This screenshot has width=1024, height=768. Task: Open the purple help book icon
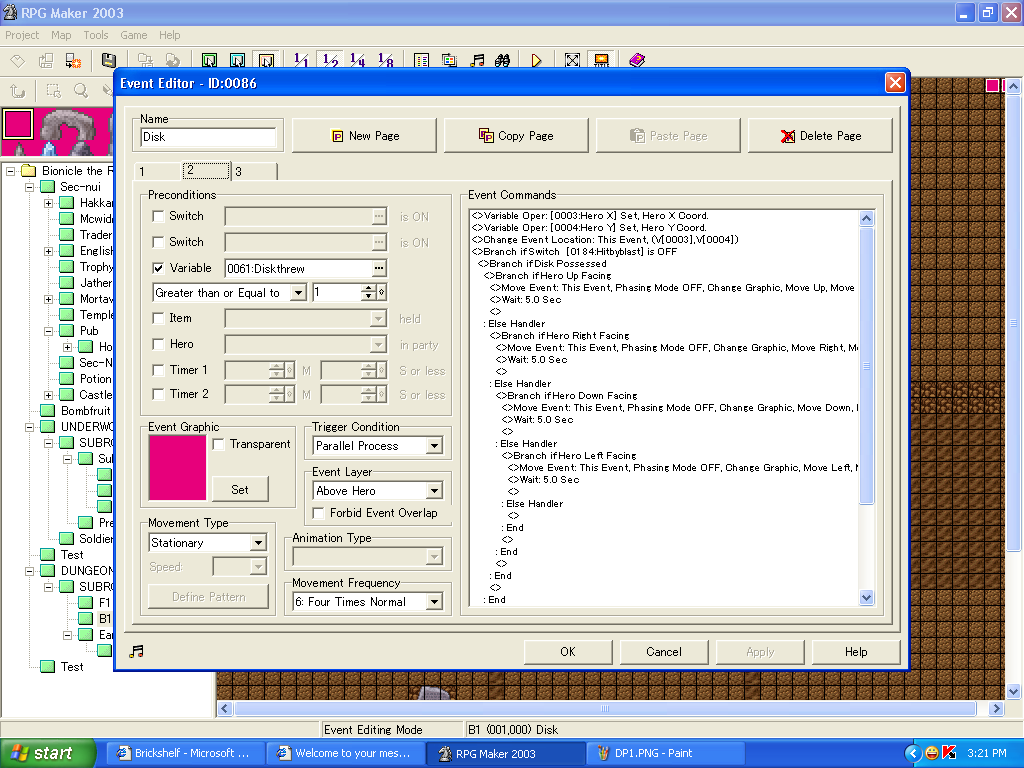tap(637, 61)
